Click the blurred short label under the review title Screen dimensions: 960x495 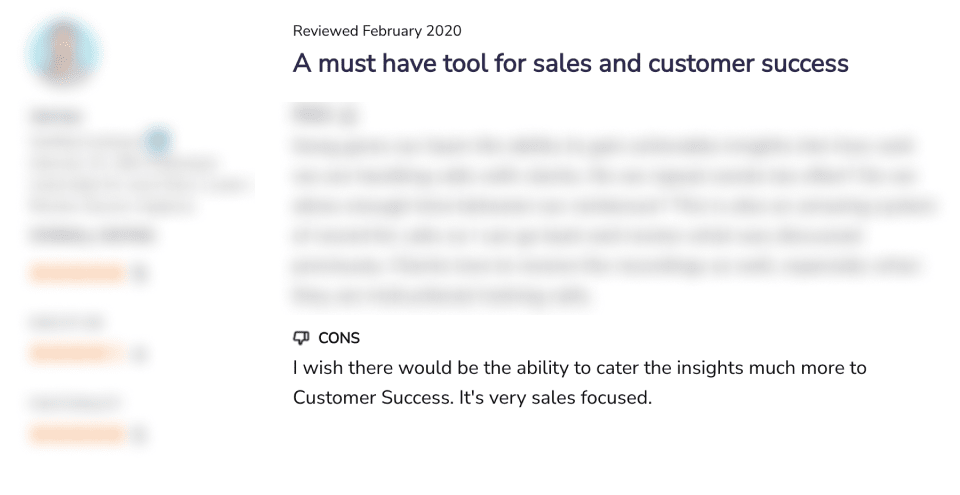click(324, 115)
